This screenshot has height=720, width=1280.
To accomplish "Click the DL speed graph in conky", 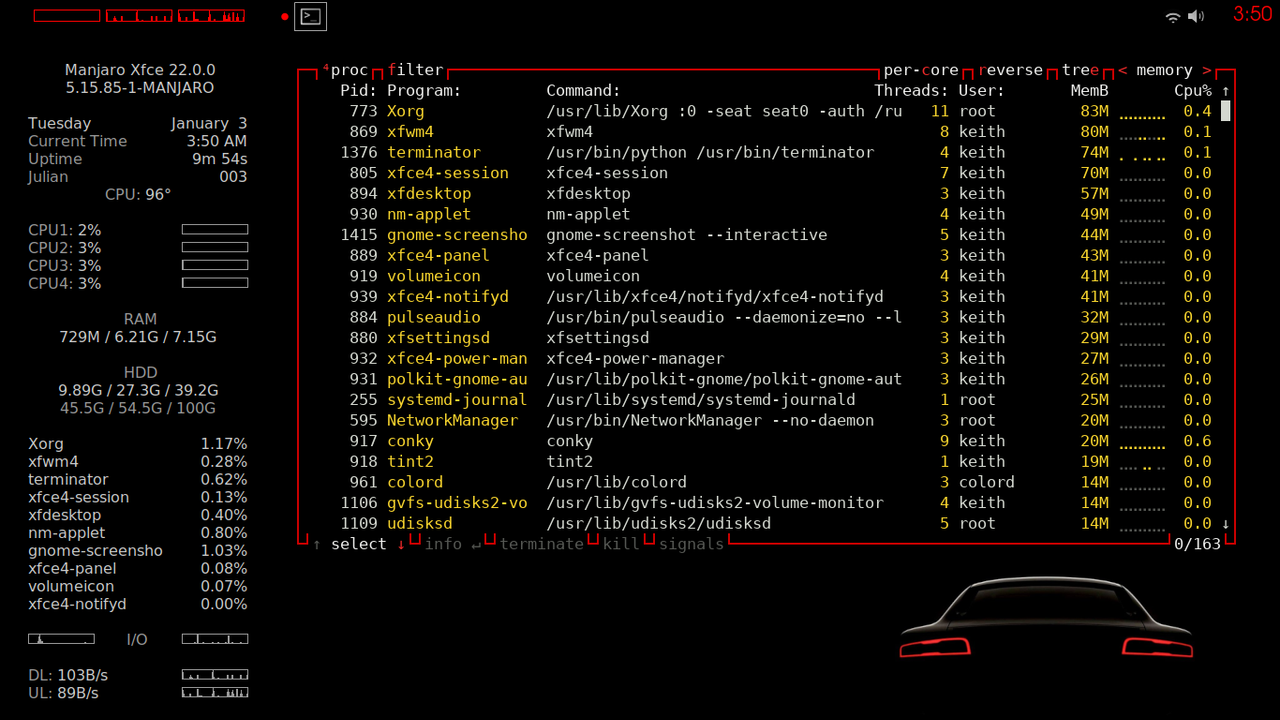I will point(215,675).
